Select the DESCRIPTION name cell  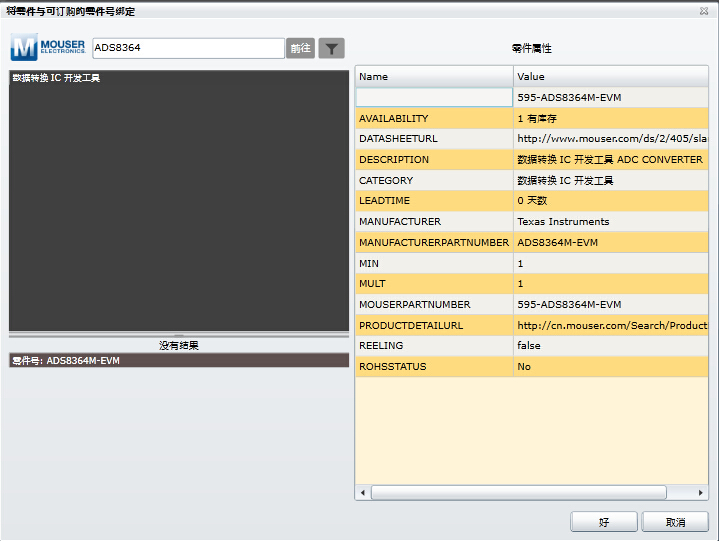434,160
